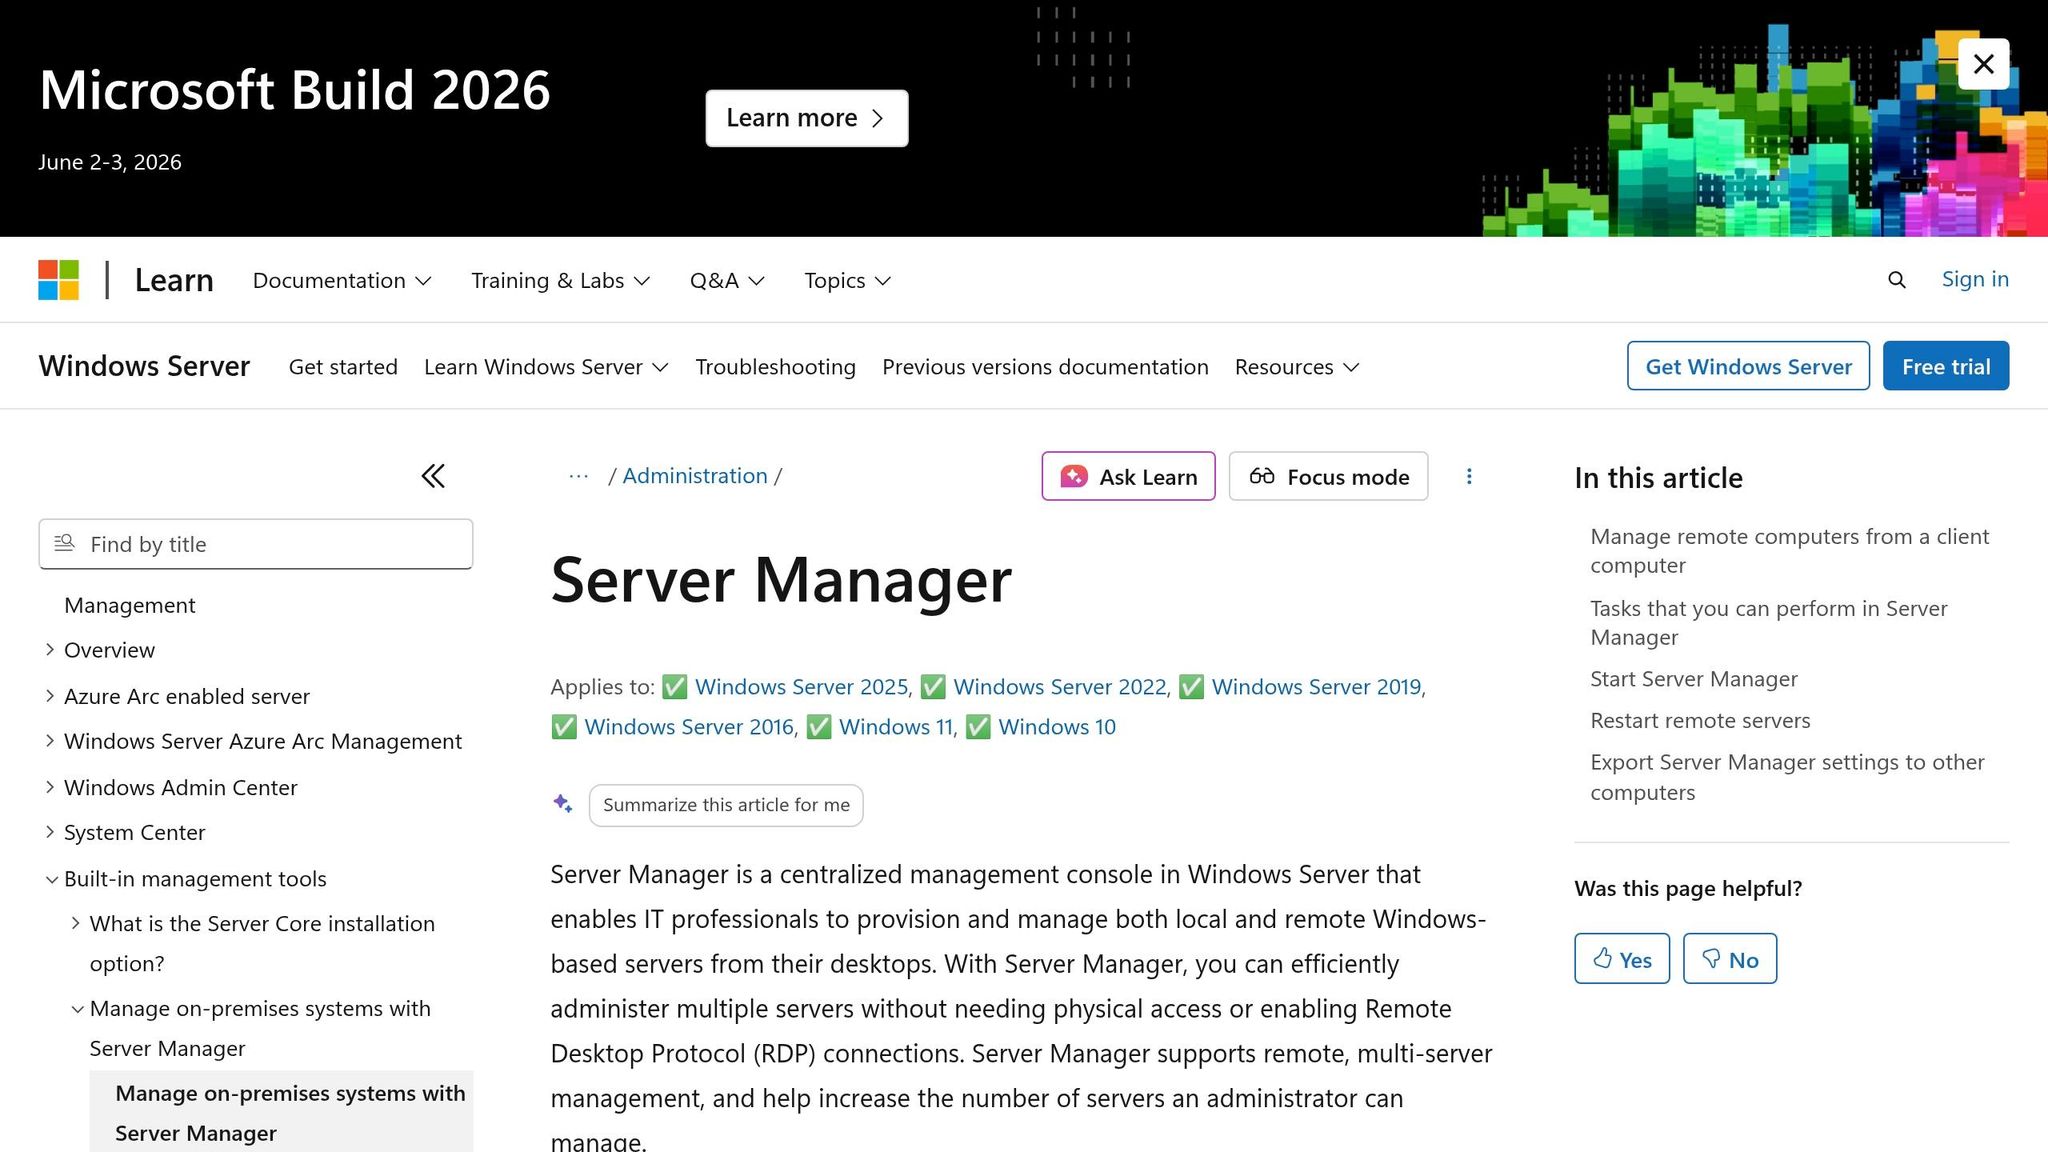Collapse the sidebar with the double-chevron icon
The image size is (2048, 1152).
tap(432, 476)
